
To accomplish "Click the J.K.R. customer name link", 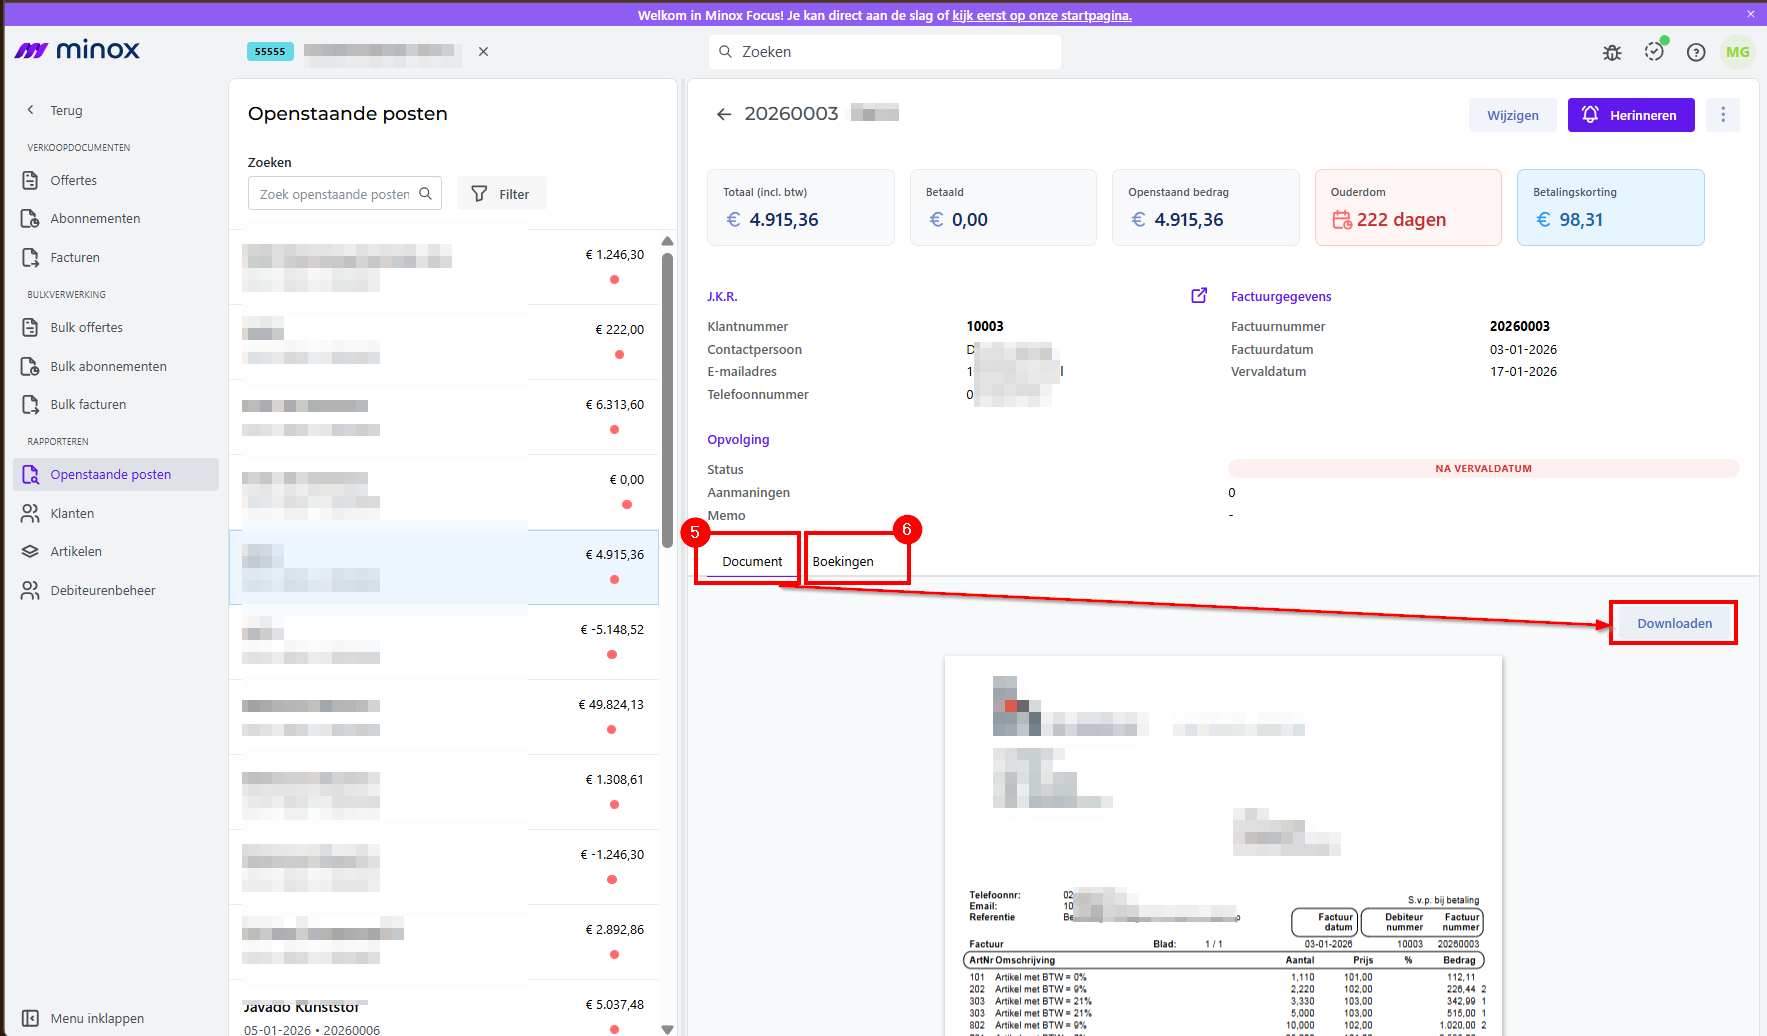I will pyautogui.click(x=722, y=296).
